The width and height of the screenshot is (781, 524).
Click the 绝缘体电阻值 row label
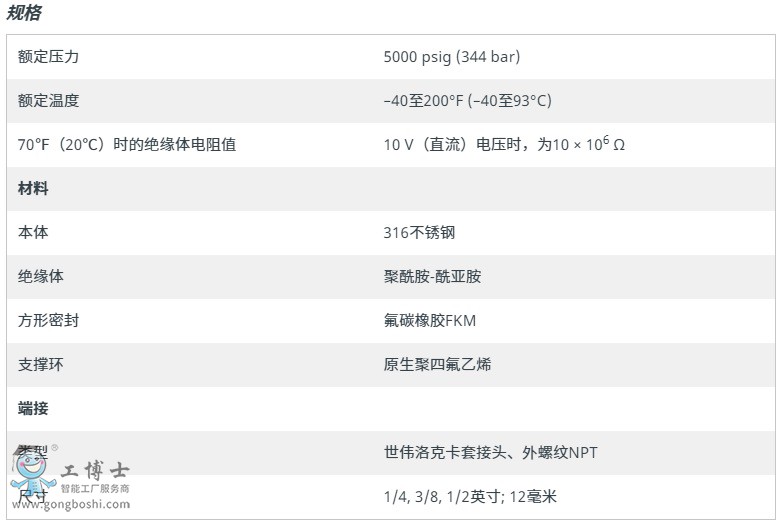127,145
